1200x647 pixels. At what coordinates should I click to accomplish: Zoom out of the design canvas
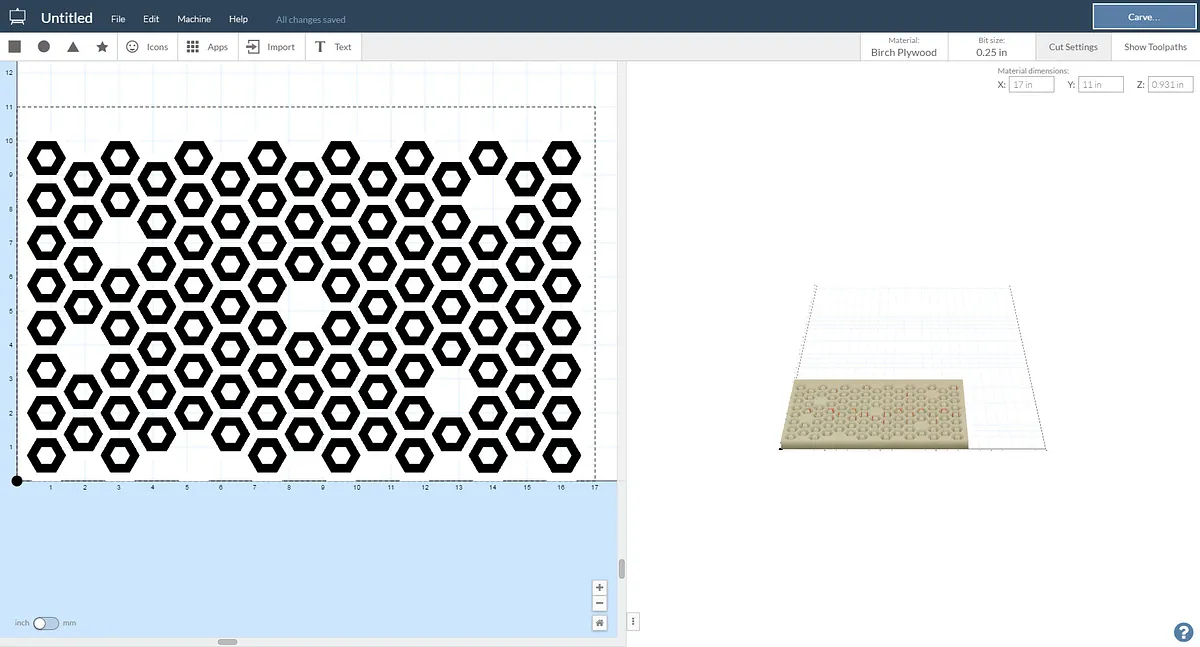pyautogui.click(x=600, y=603)
